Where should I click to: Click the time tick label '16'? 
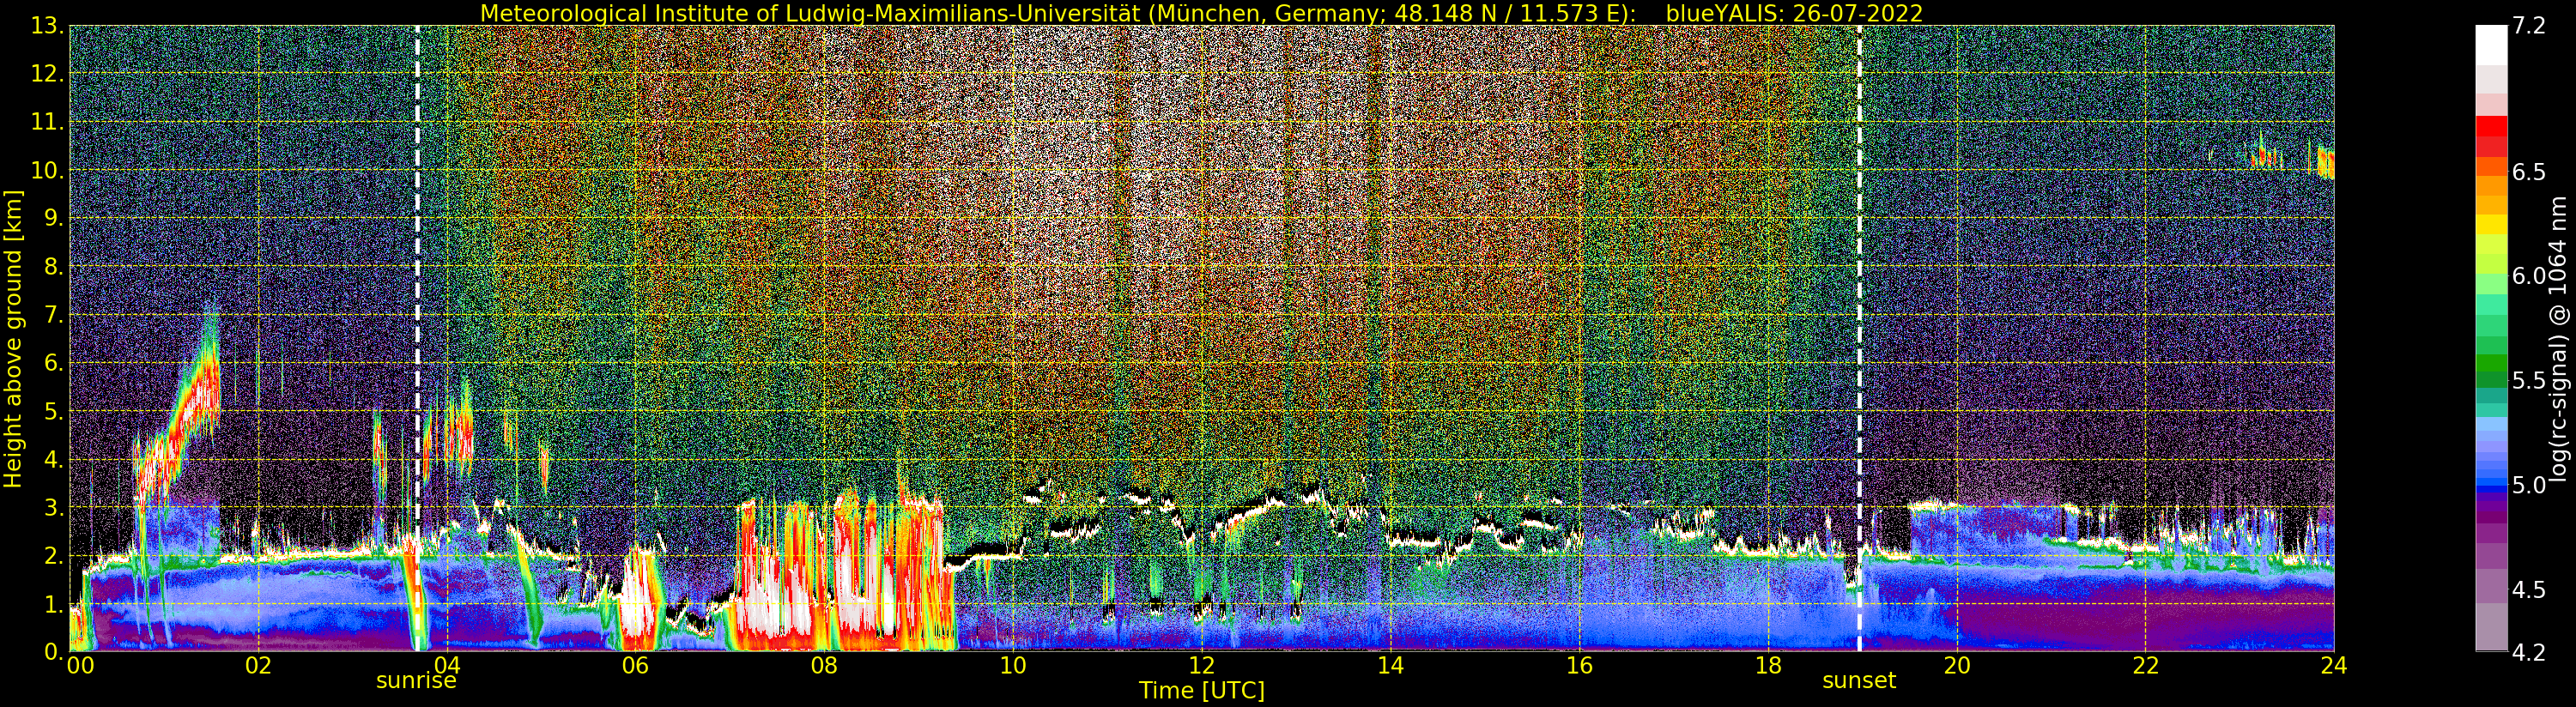[1579, 665]
